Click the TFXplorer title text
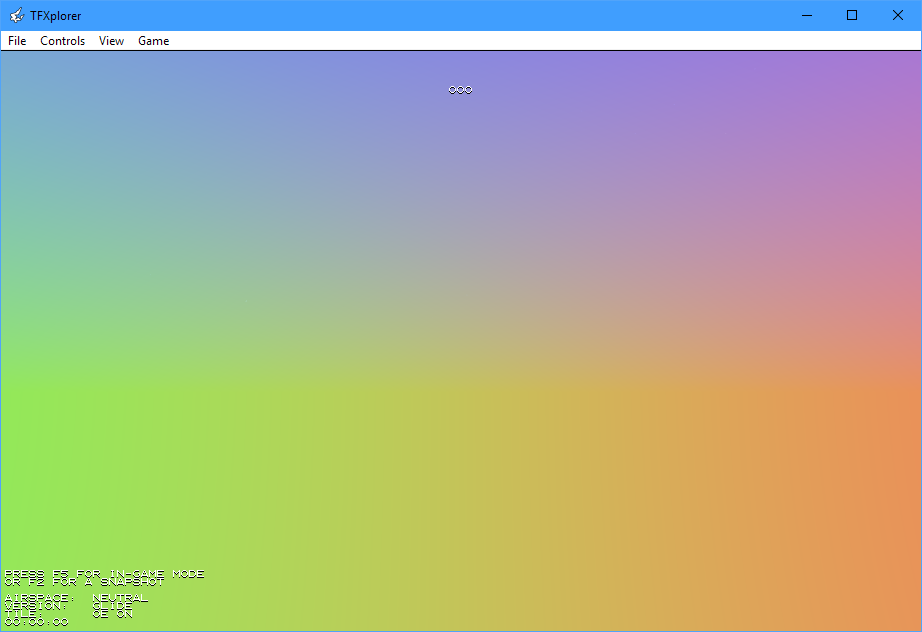922x632 pixels. [x=56, y=15]
